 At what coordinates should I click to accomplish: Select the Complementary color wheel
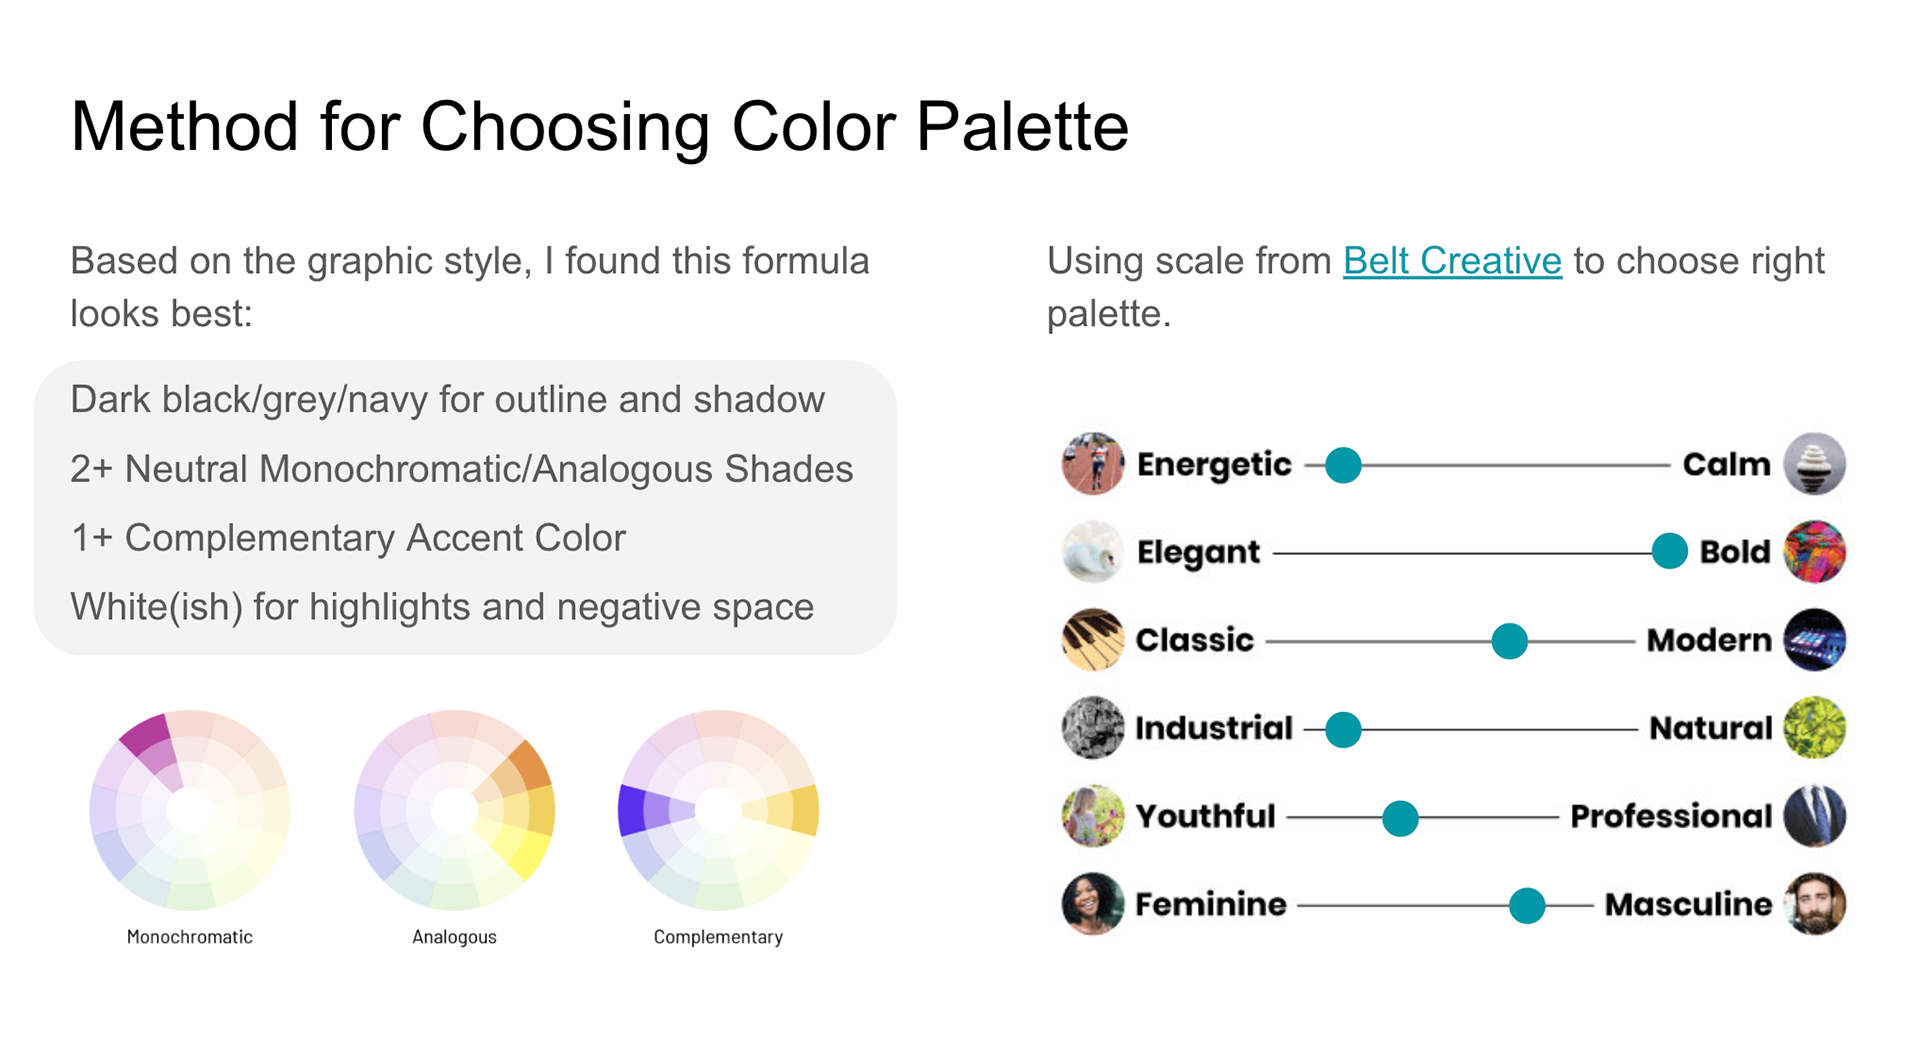[x=718, y=810]
